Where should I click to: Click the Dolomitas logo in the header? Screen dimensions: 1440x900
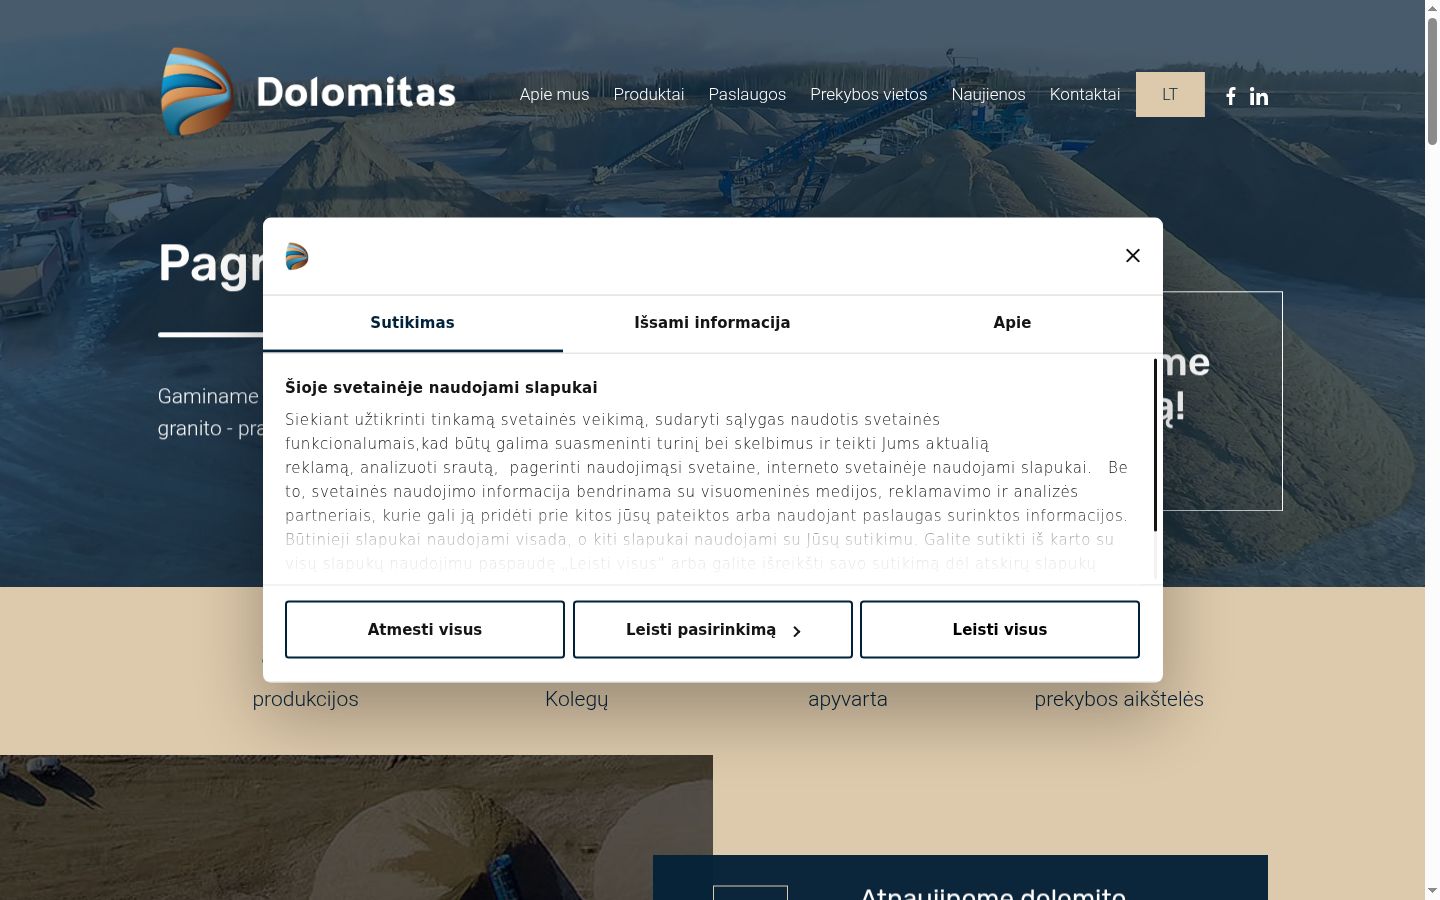308,92
